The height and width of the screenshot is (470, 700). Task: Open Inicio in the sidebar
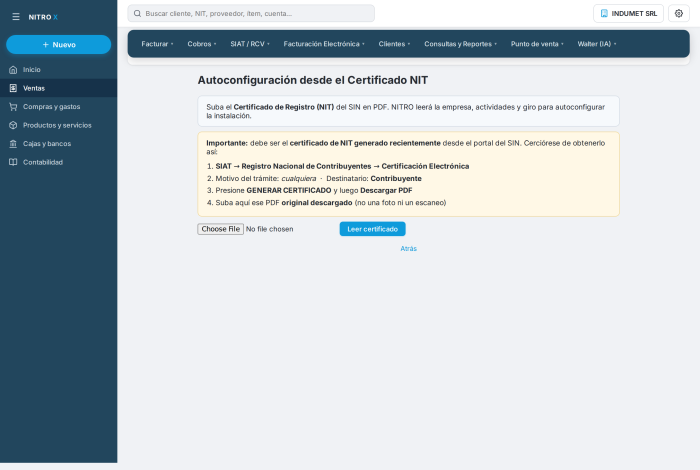(x=58, y=70)
